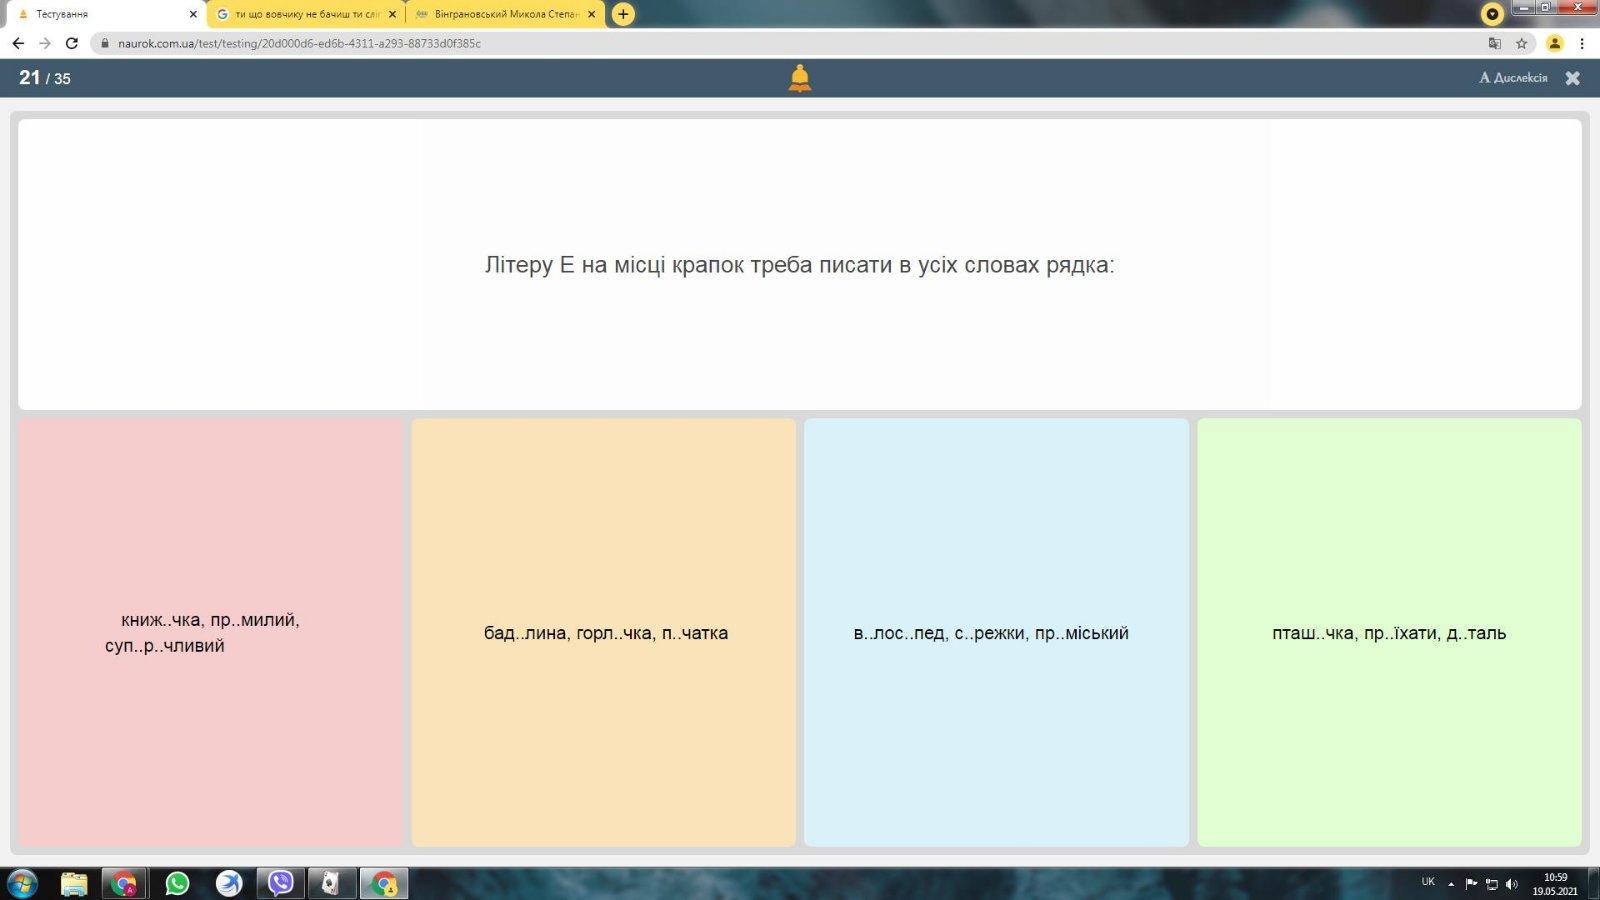Translate this page using the translate icon
Viewport: 1600px width, 900px height.
point(1495,43)
